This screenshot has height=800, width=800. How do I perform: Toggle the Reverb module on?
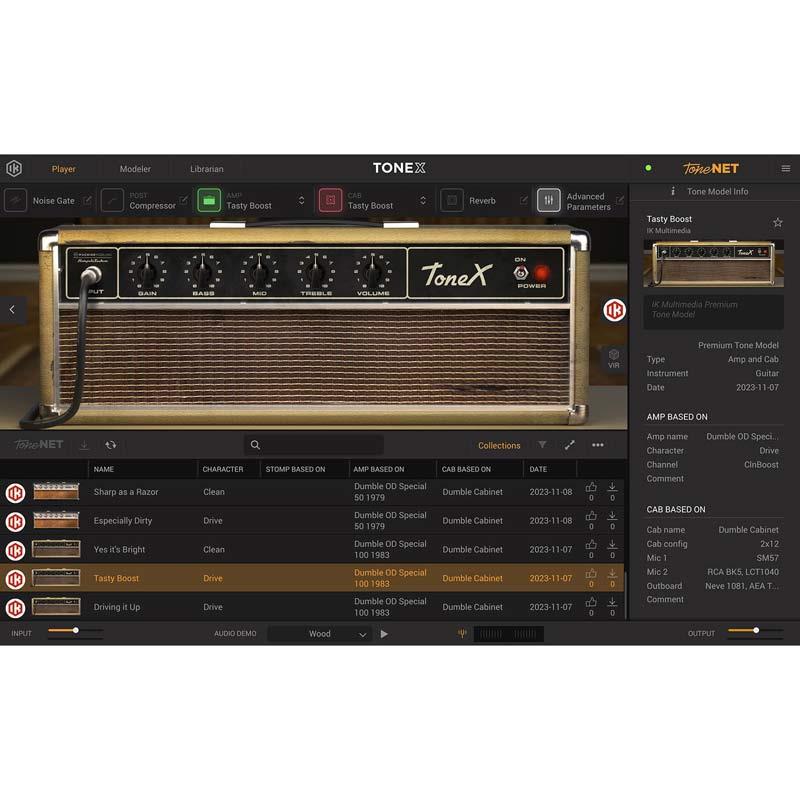point(452,200)
